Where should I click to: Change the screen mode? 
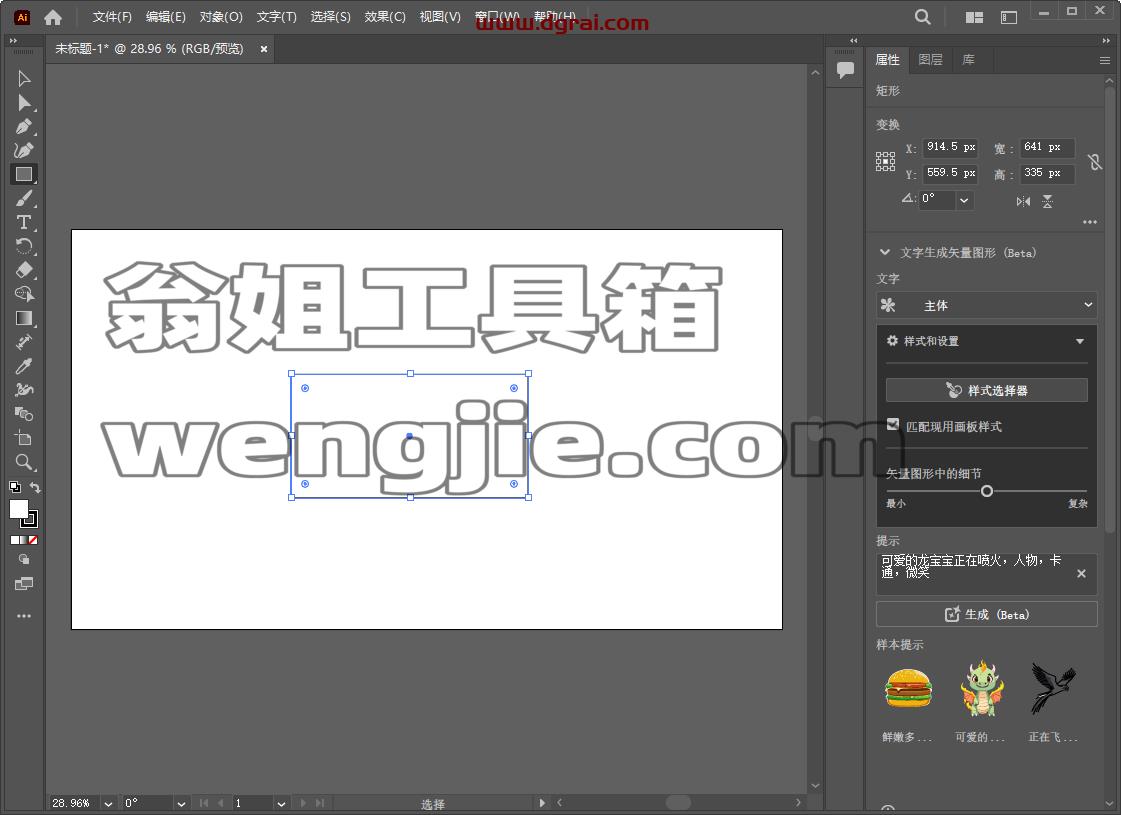coord(24,583)
